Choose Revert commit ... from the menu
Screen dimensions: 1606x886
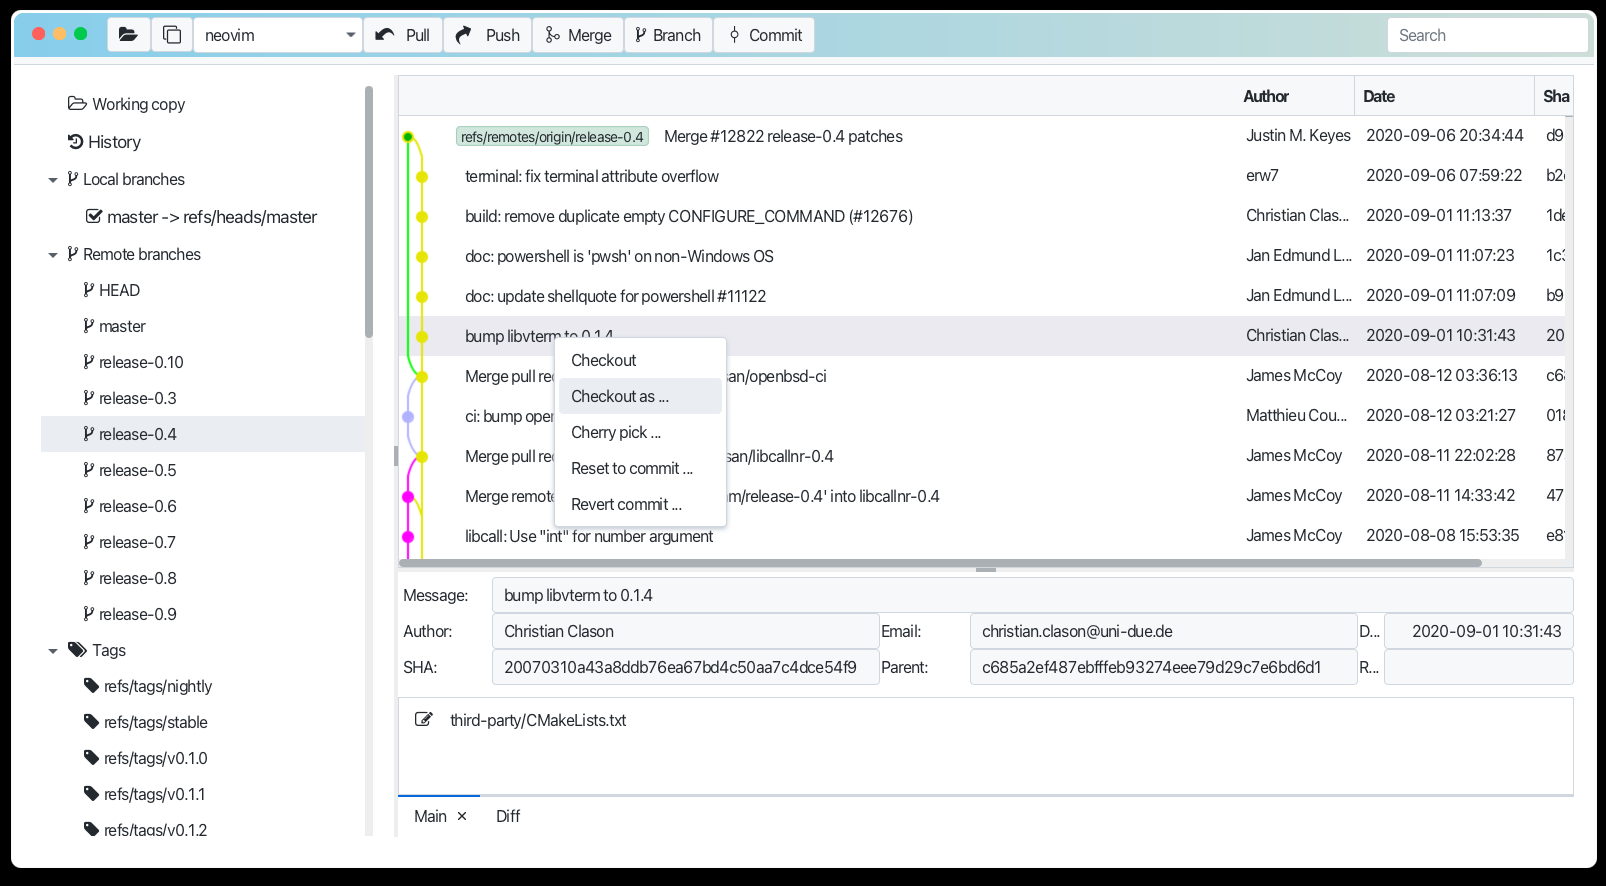tap(640, 504)
